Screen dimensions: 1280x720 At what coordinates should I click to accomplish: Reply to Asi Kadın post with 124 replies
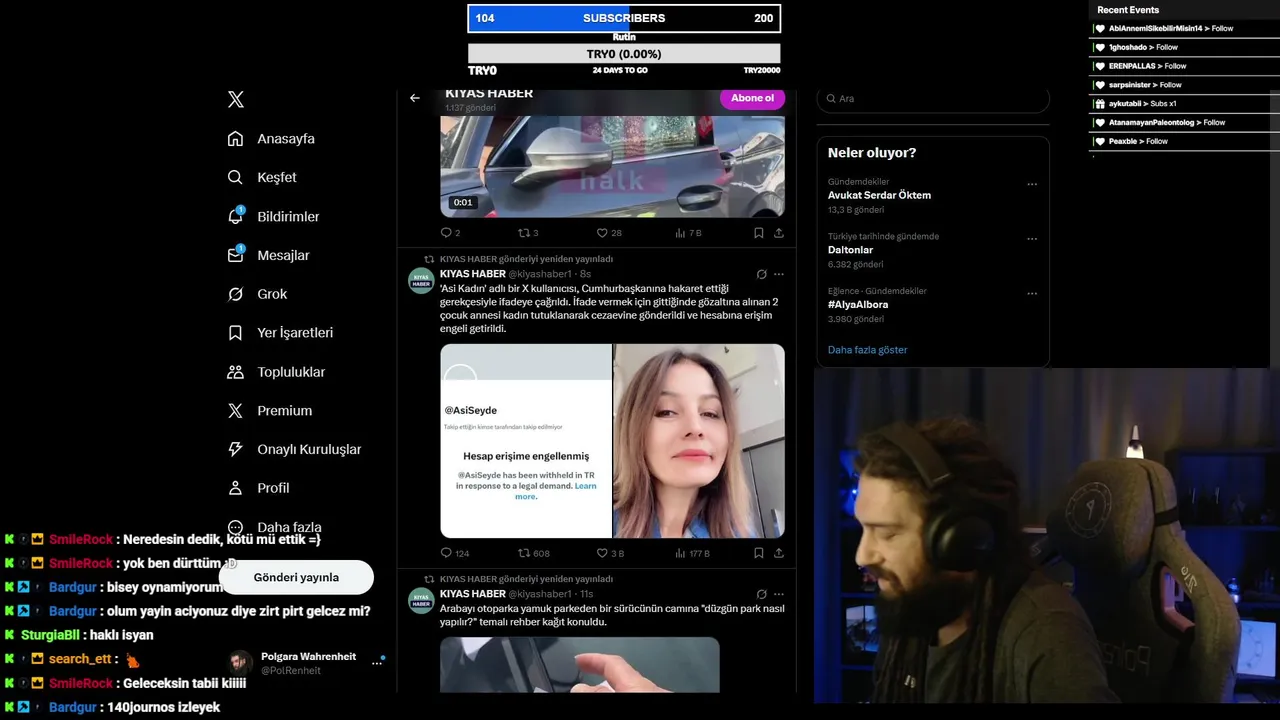455,553
